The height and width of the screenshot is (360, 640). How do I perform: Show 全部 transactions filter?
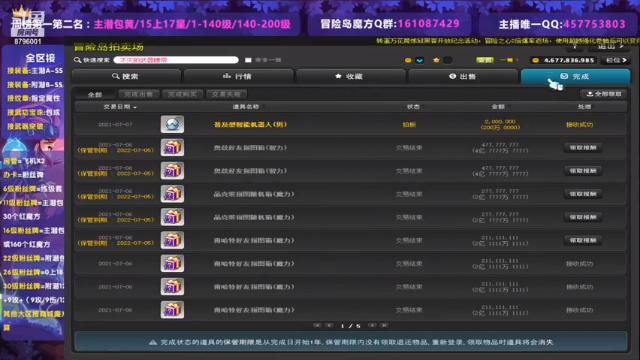[95, 94]
